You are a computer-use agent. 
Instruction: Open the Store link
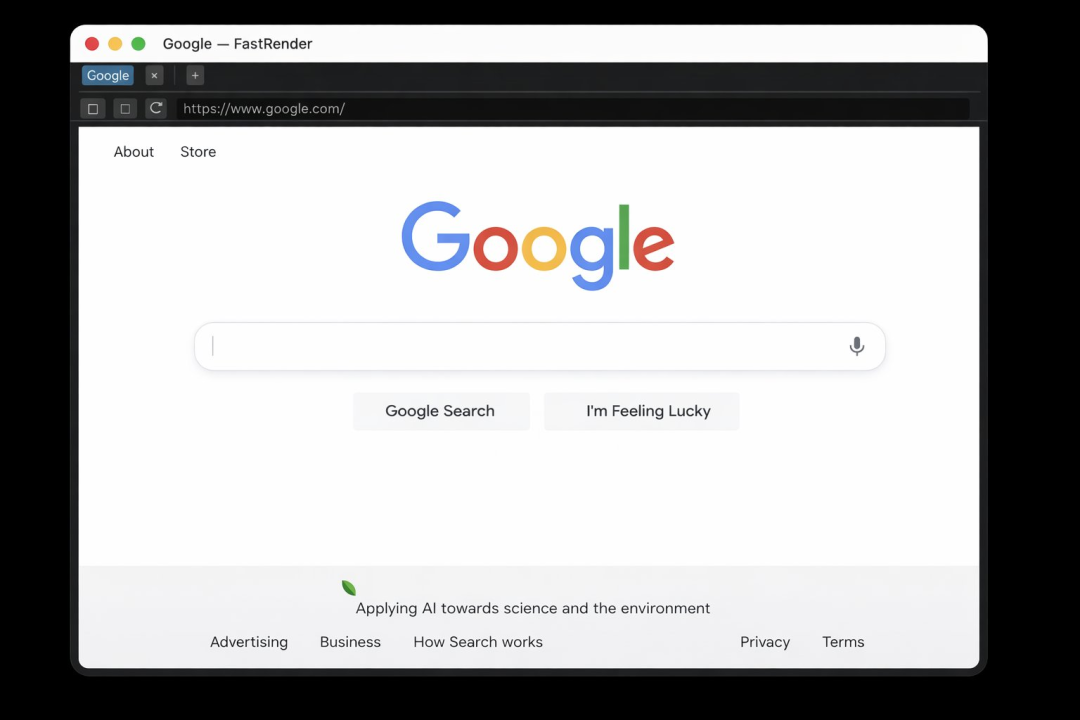198,152
